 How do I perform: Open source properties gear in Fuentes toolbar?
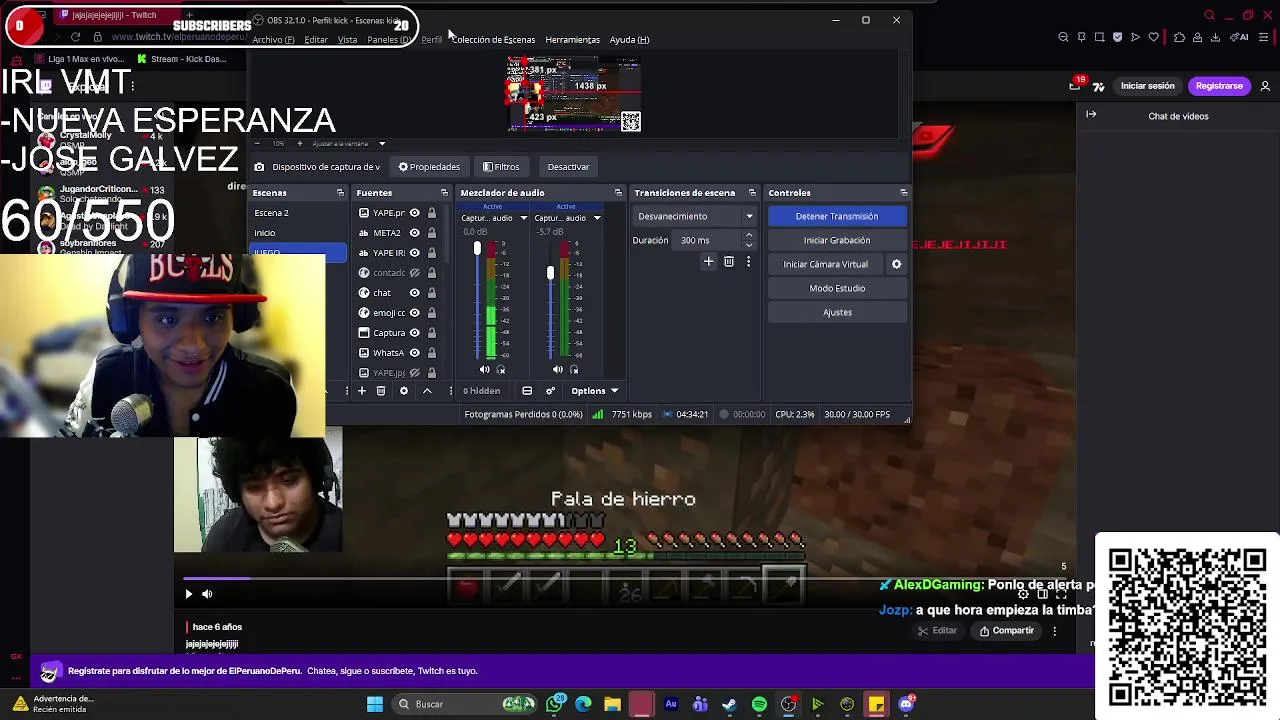[x=404, y=391]
